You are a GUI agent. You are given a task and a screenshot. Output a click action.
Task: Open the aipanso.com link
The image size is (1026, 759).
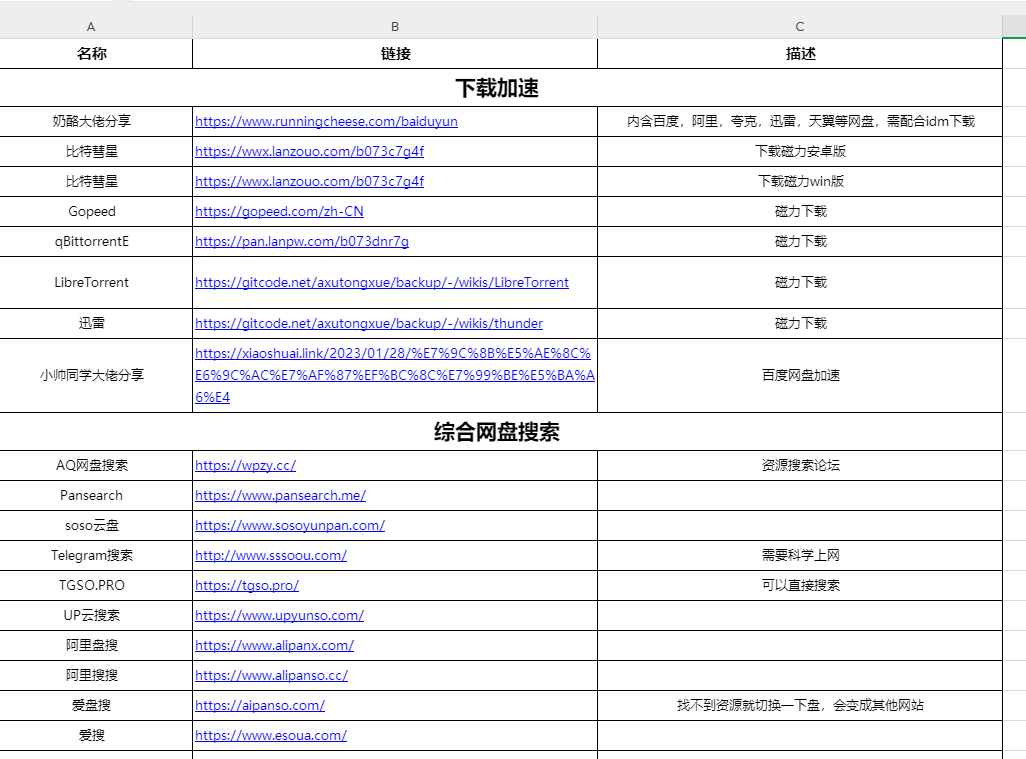click(x=260, y=705)
